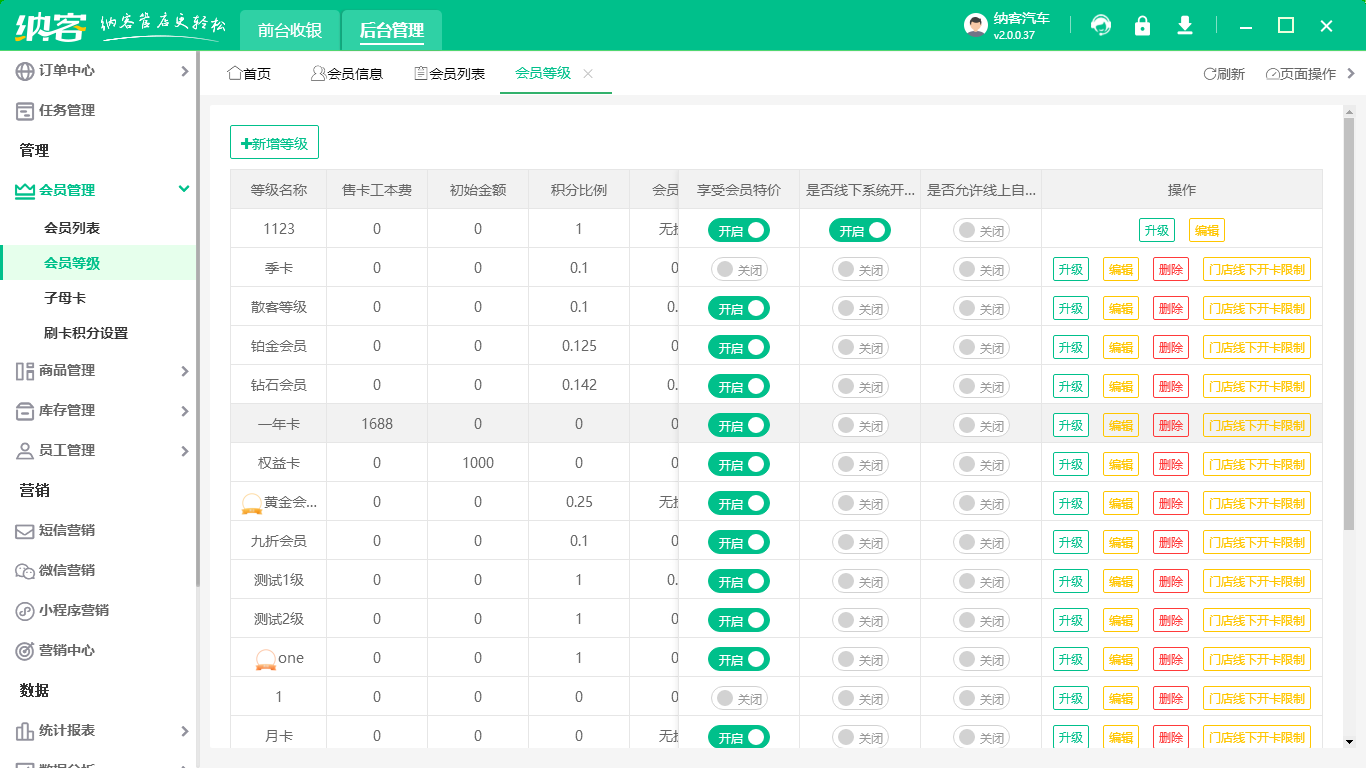Click 删除 on the 季卡 row
Image resolution: width=1366 pixels, height=768 pixels.
point(1170,269)
